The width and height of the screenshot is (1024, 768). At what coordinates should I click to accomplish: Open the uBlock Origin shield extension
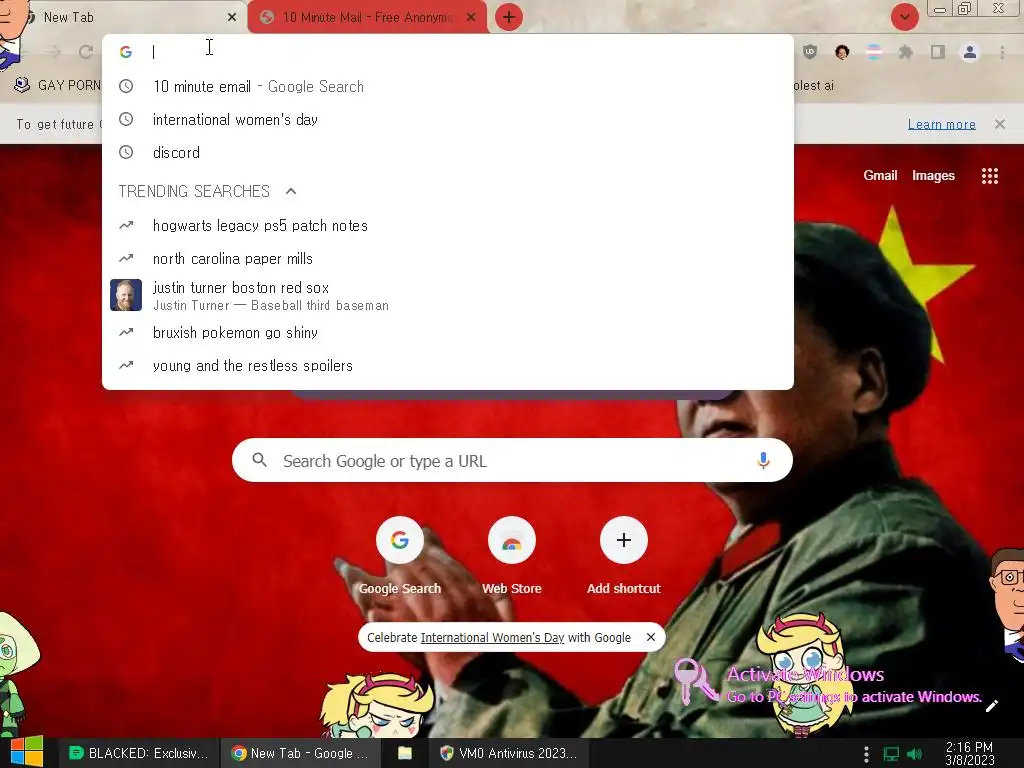810,52
